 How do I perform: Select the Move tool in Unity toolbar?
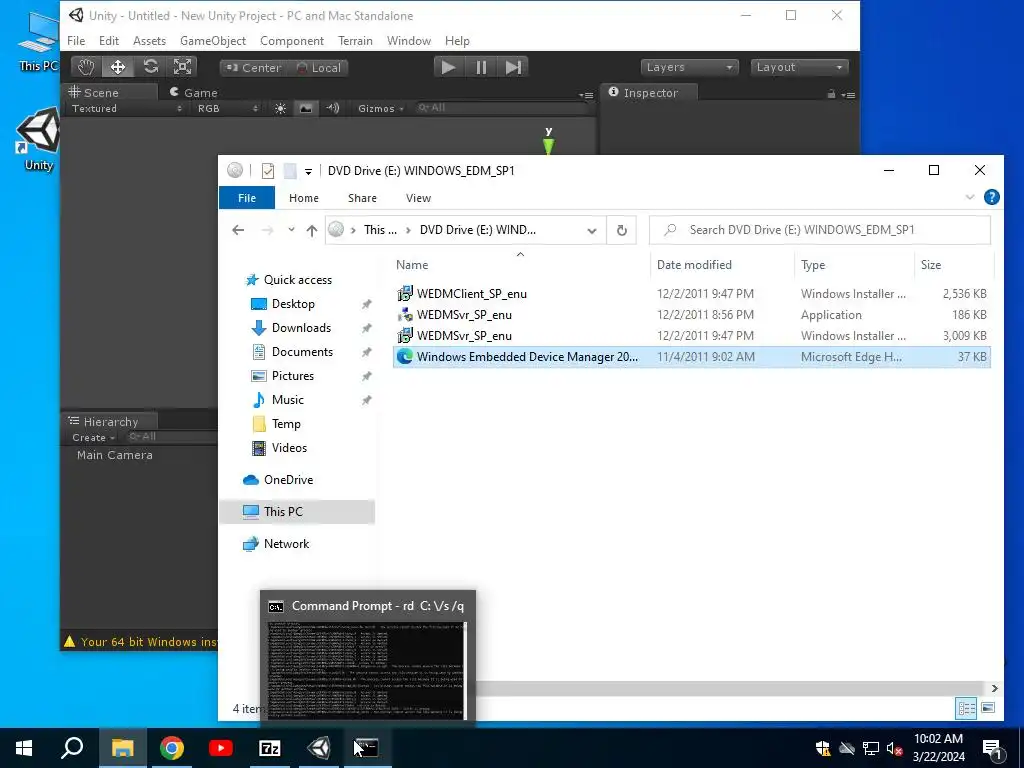click(118, 67)
